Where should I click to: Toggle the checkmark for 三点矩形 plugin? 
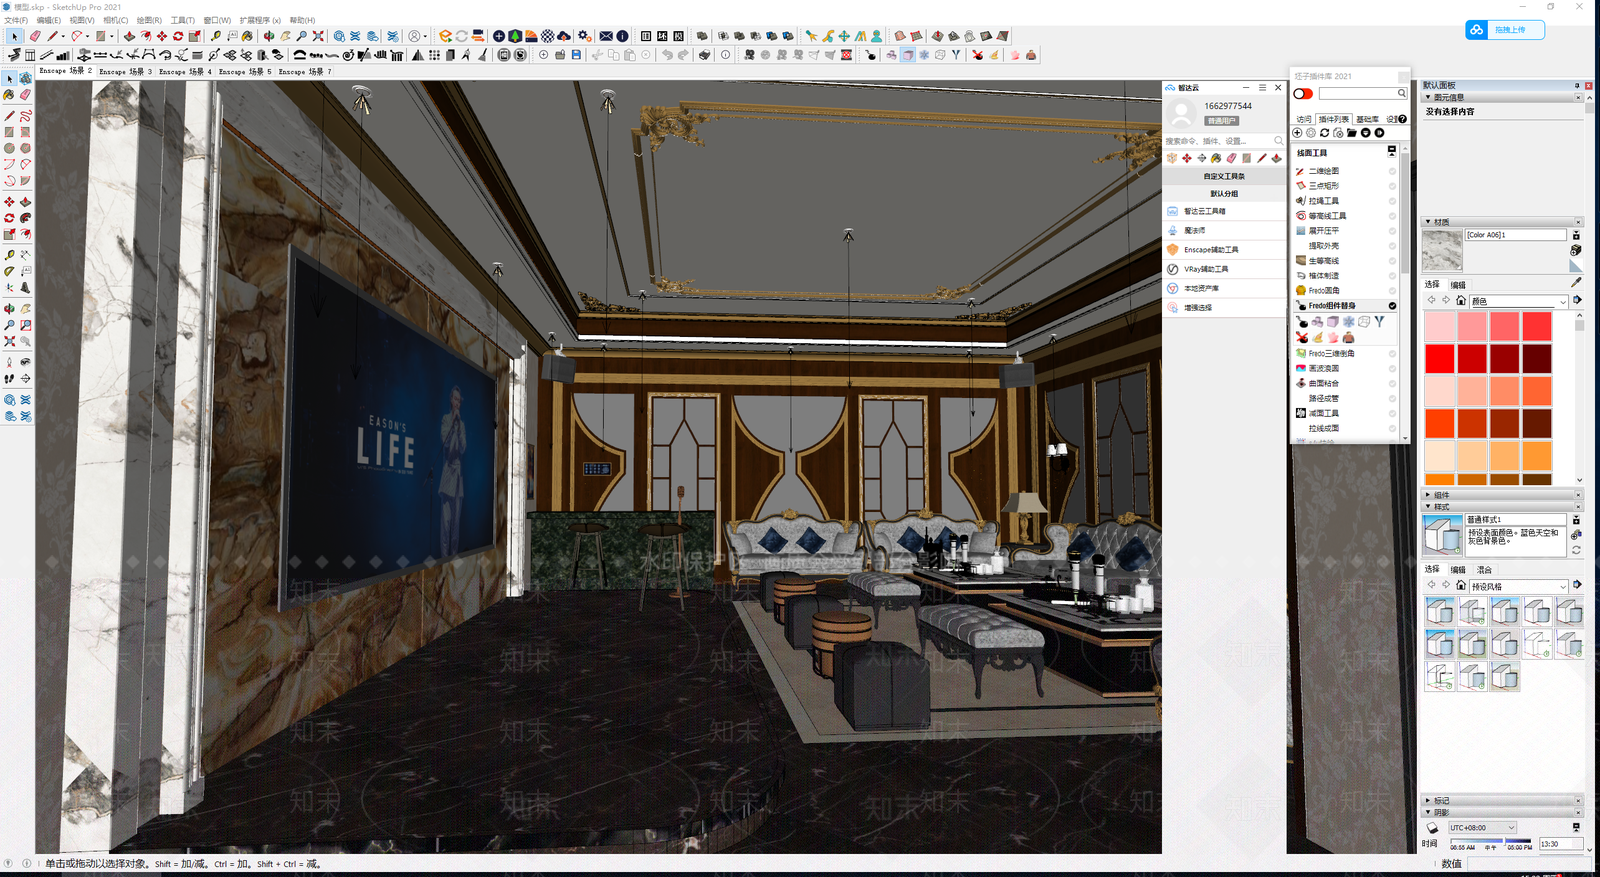pyautogui.click(x=1392, y=186)
